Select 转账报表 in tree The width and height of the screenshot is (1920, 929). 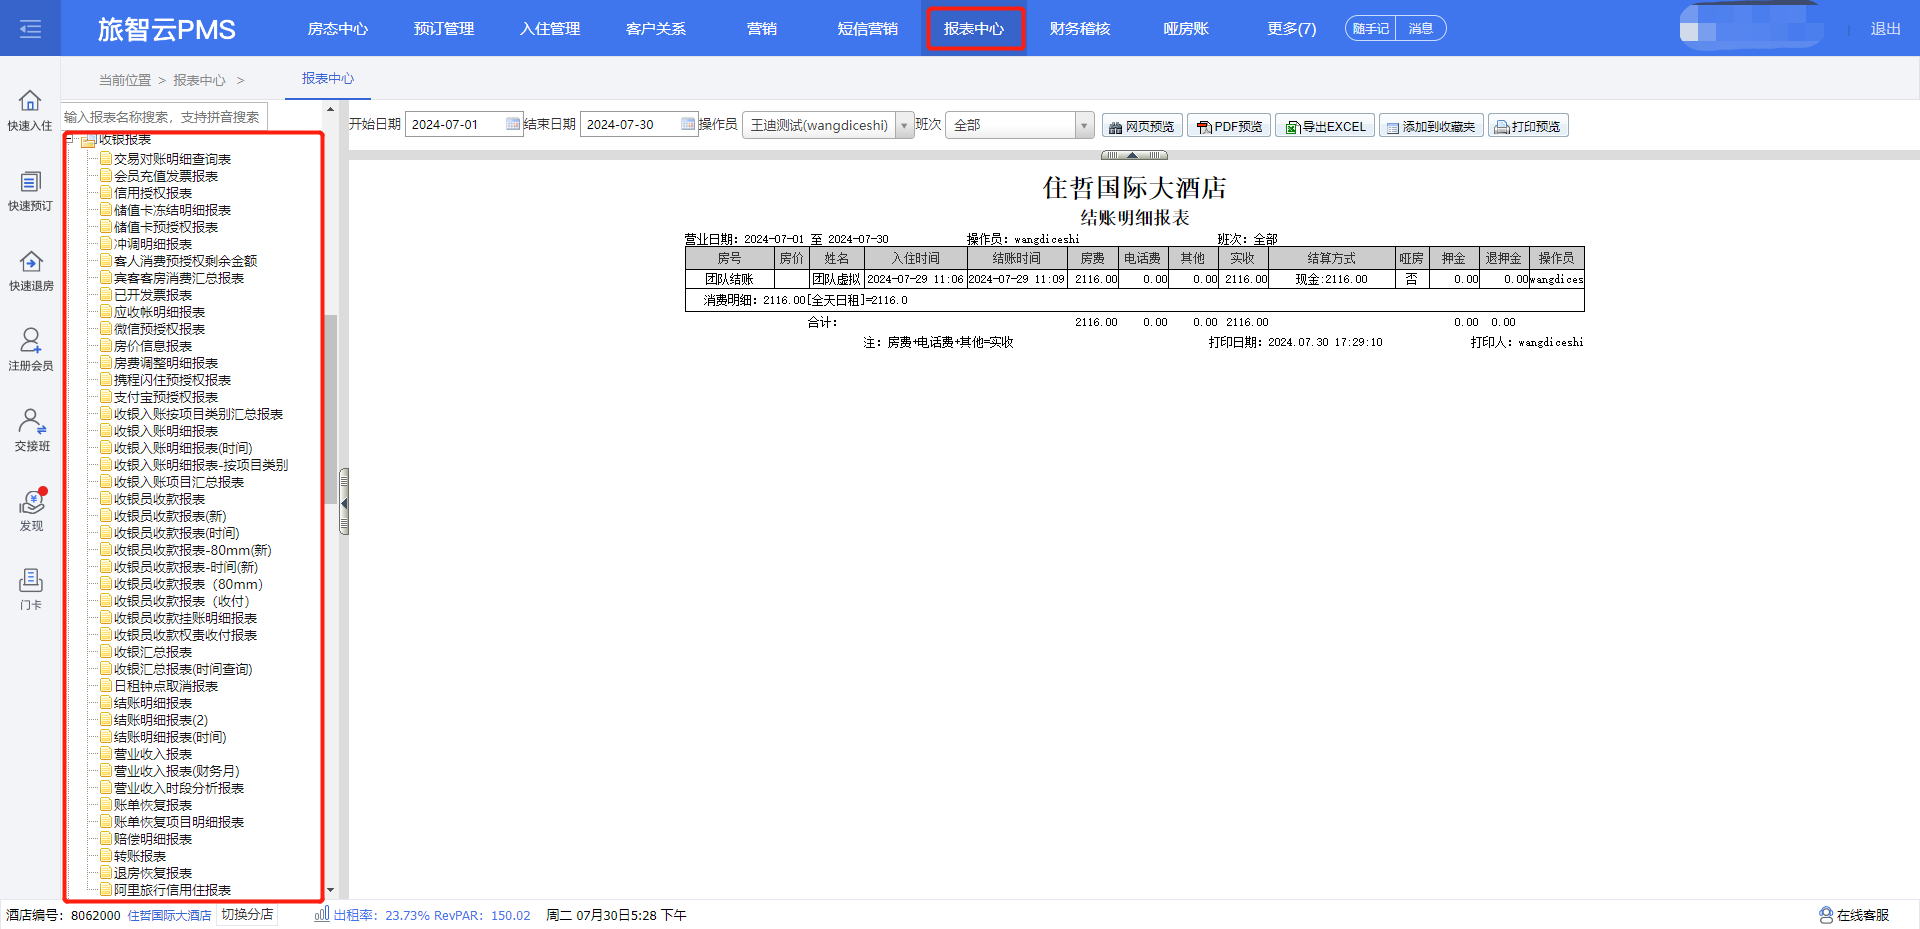click(x=140, y=856)
